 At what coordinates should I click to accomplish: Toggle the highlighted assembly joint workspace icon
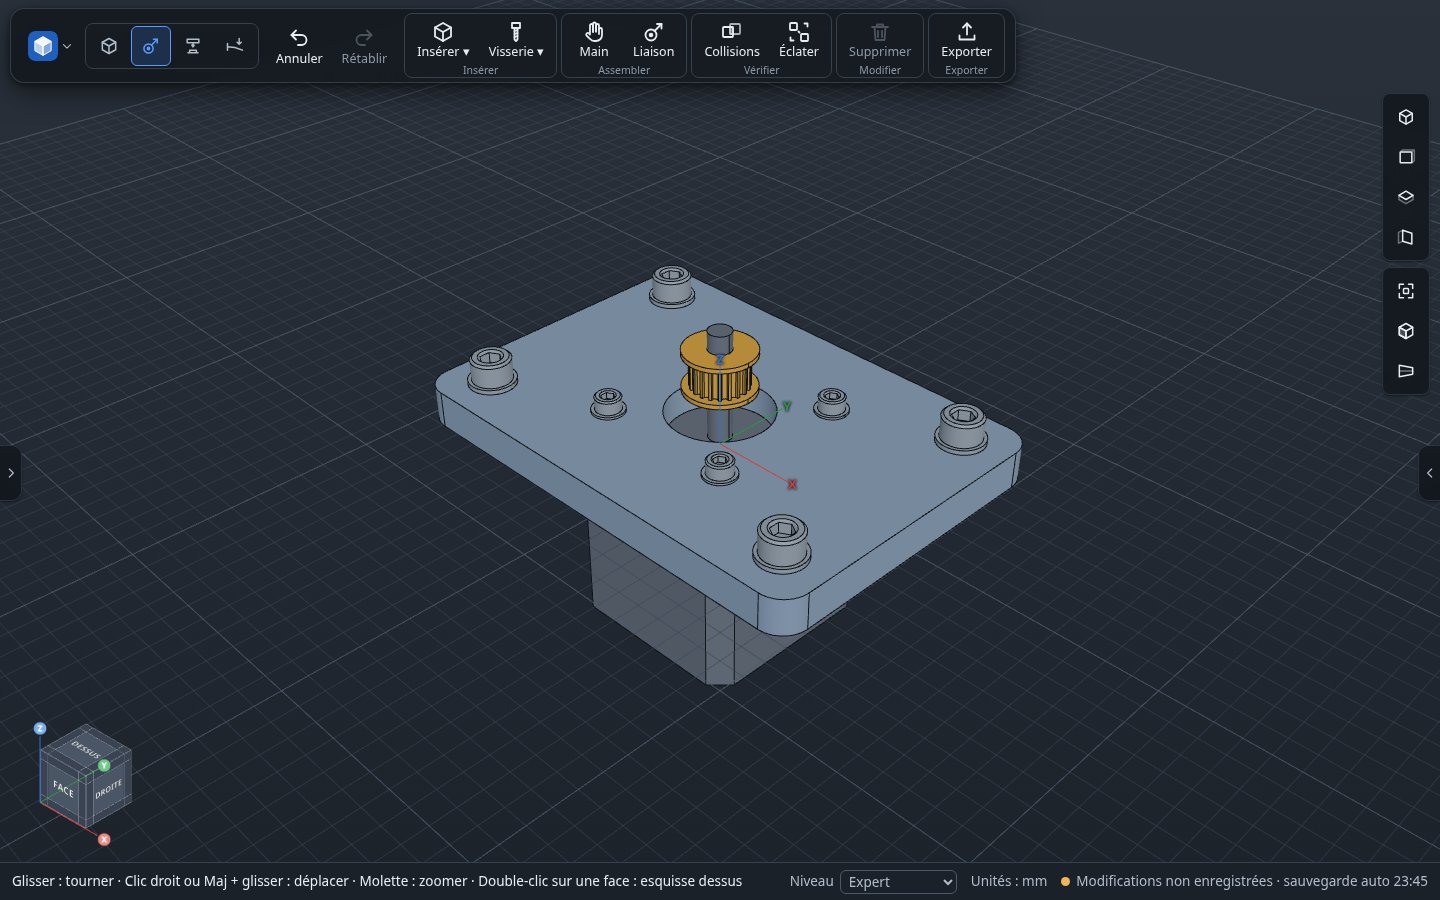point(151,46)
